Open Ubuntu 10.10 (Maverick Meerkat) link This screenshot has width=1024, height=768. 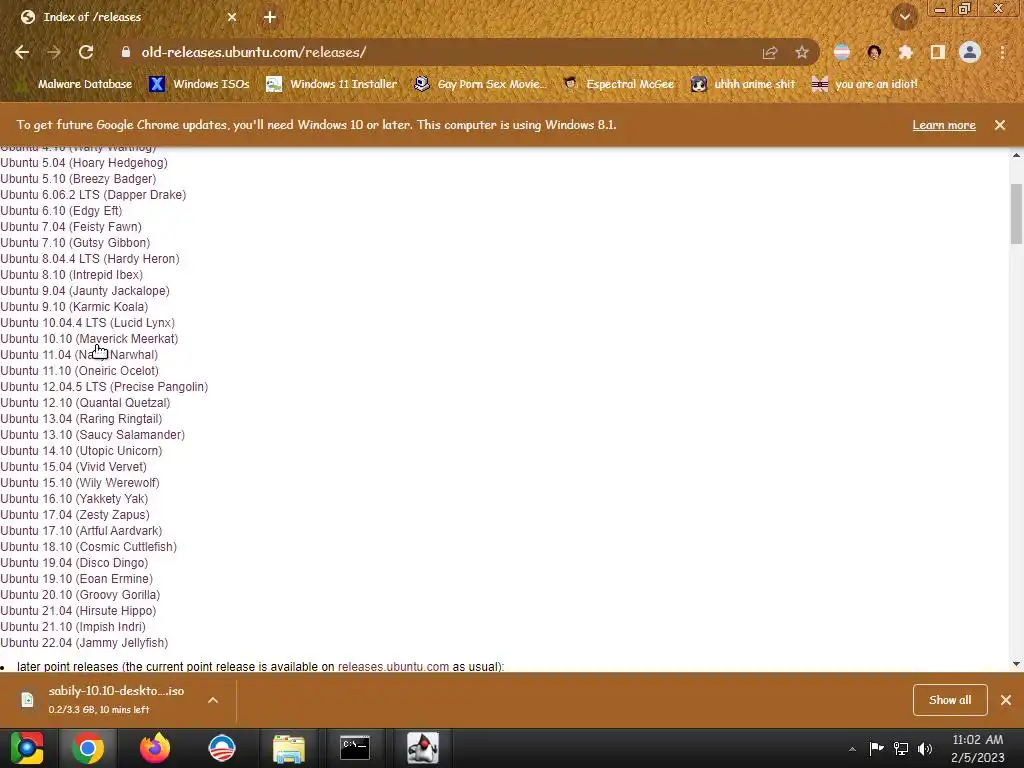coord(89,338)
